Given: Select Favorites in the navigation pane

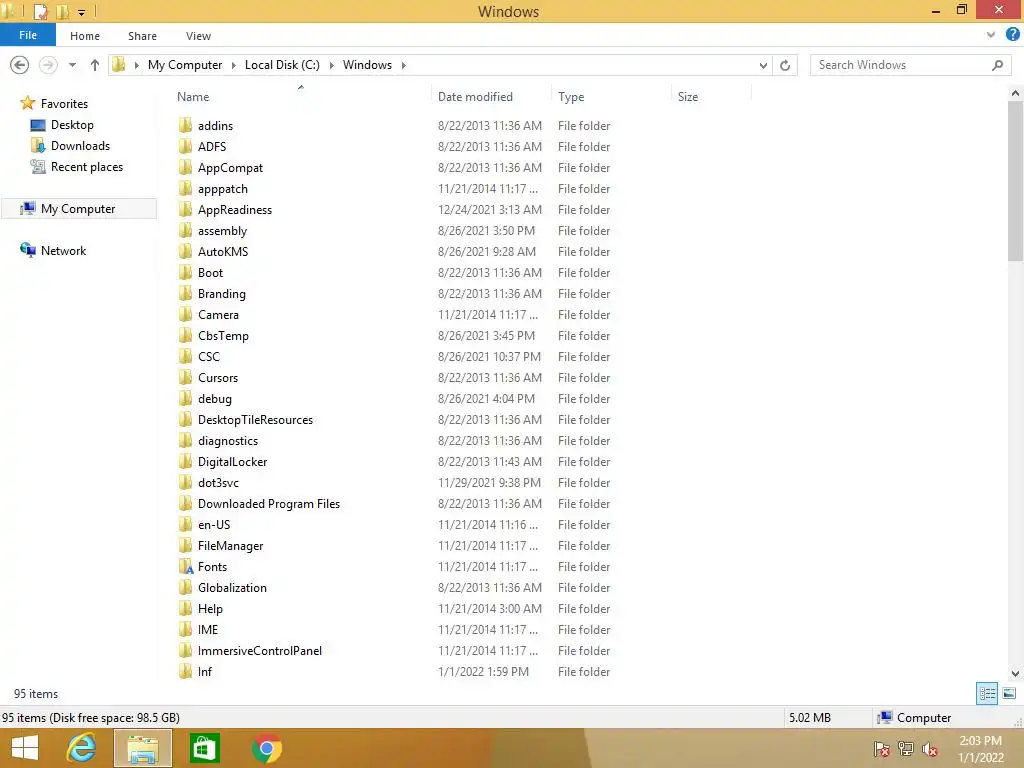Looking at the screenshot, I should pyautogui.click(x=64, y=103).
